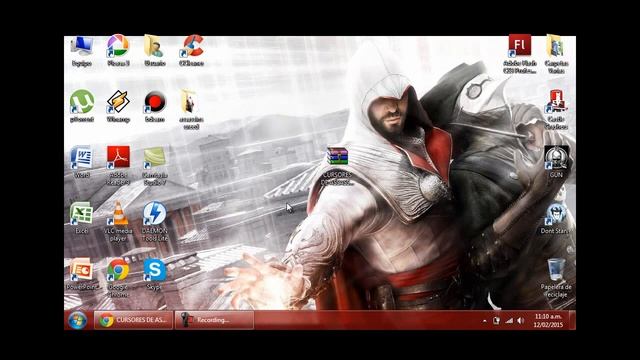Open the red record-button recorder shortcut
This screenshot has height=360, width=640.
click(155, 106)
